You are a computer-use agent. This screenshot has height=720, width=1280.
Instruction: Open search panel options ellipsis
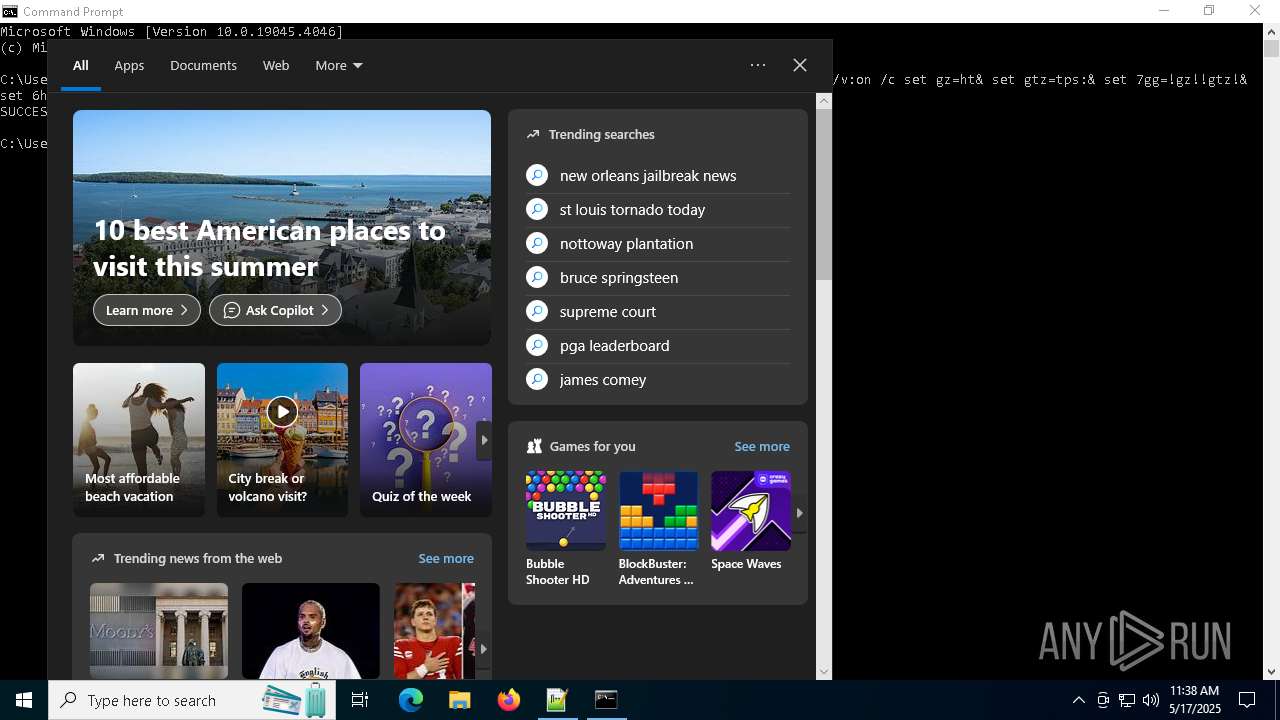(x=758, y=65)
